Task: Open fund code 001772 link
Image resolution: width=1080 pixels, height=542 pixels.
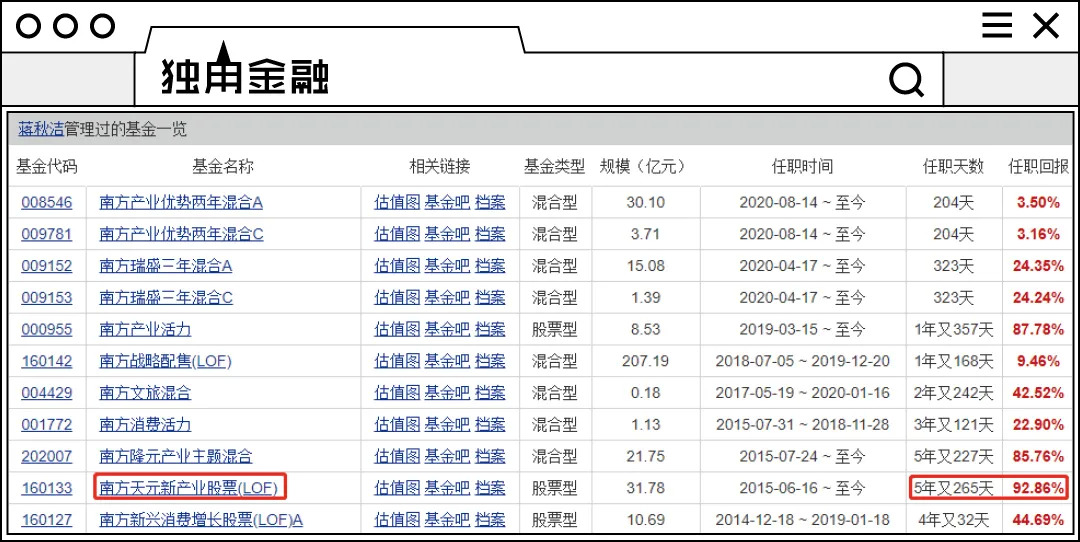Action: (46, 425)
